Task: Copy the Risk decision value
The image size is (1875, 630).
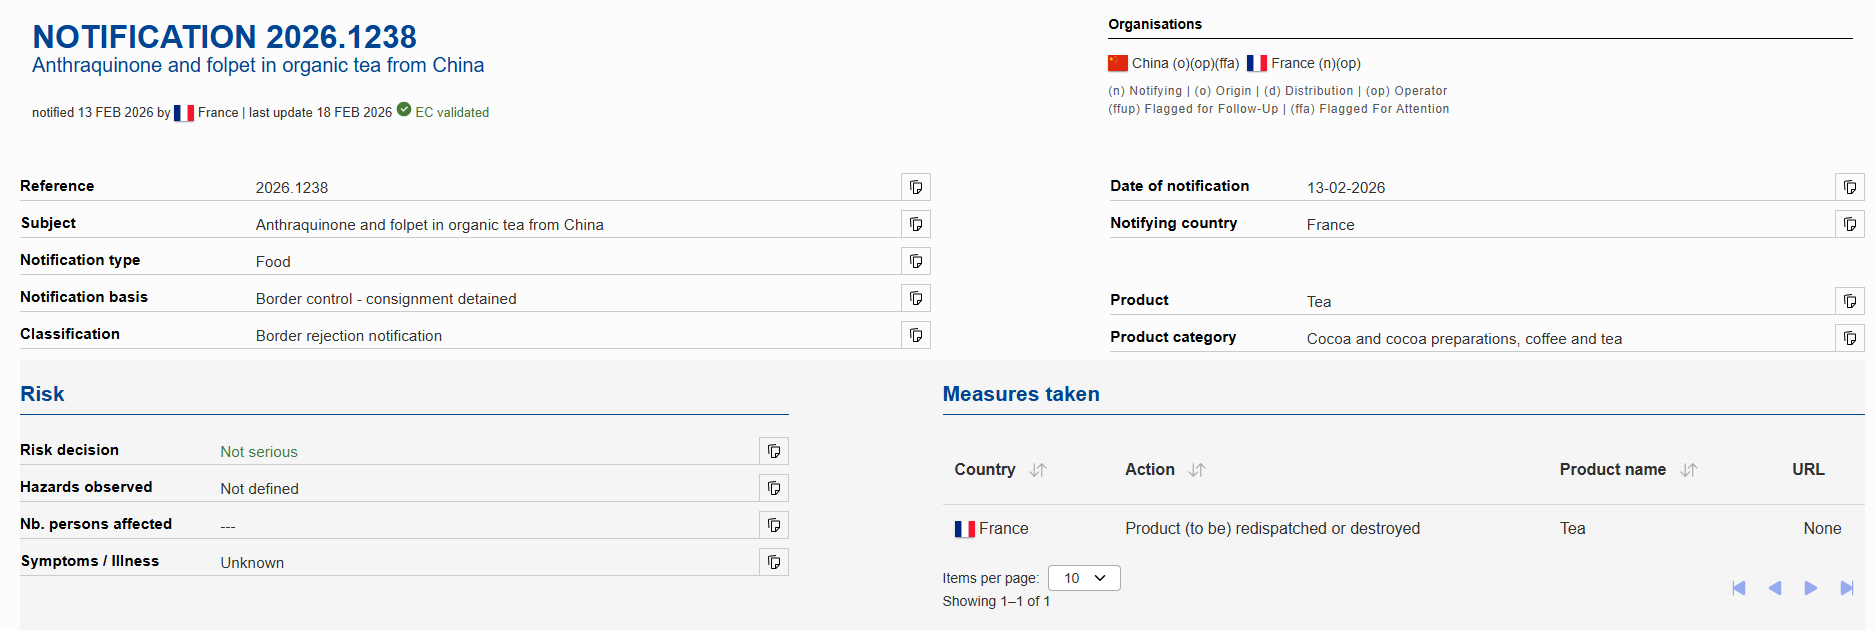Action: (774, 451)
